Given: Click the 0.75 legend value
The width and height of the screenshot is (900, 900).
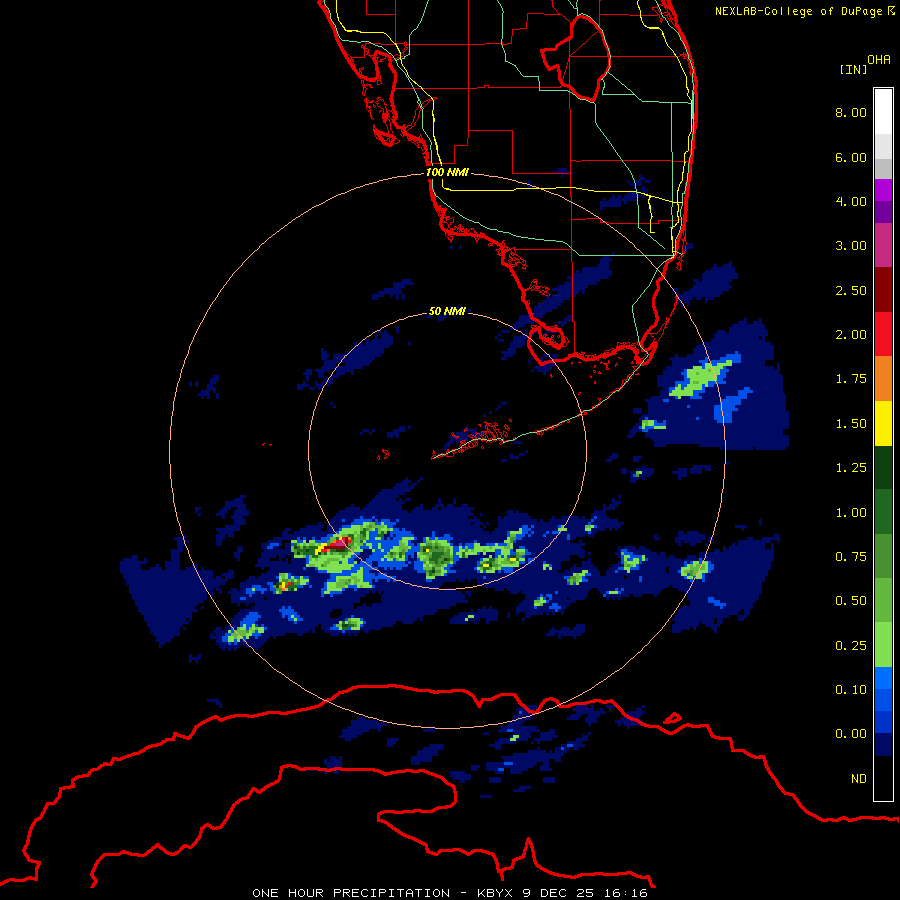Looking at the screenshot, I should pos(851,557).
